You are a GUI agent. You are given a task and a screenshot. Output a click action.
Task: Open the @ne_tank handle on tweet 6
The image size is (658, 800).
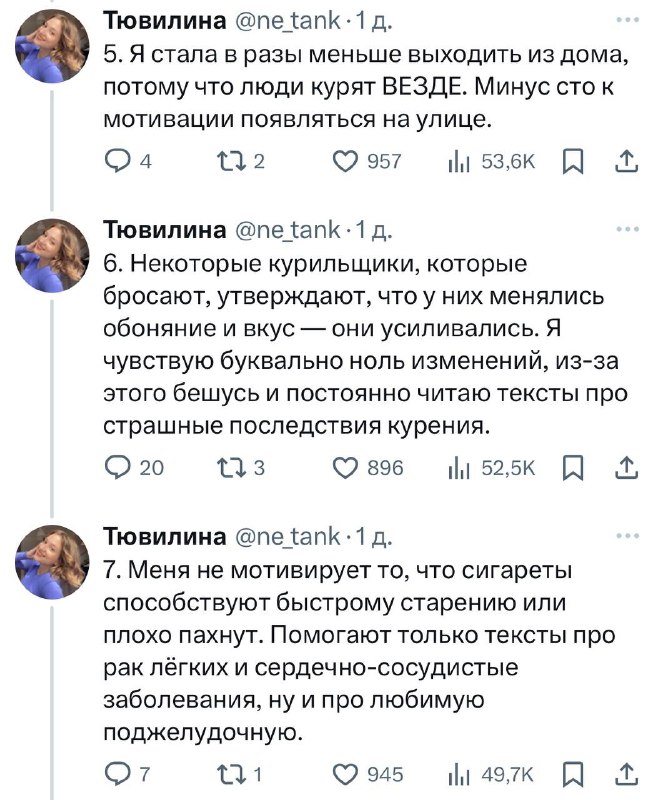tap(284, 231)
